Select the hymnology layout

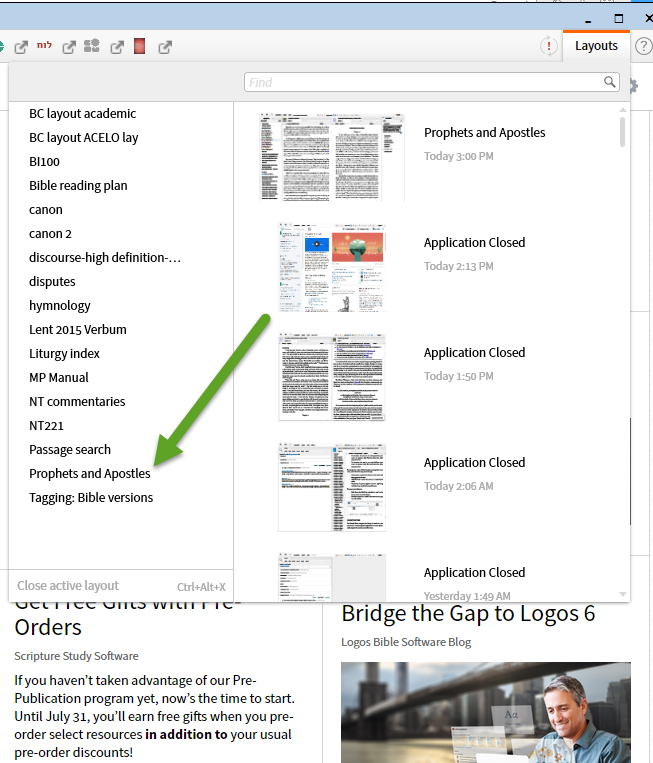click(60, 306)
